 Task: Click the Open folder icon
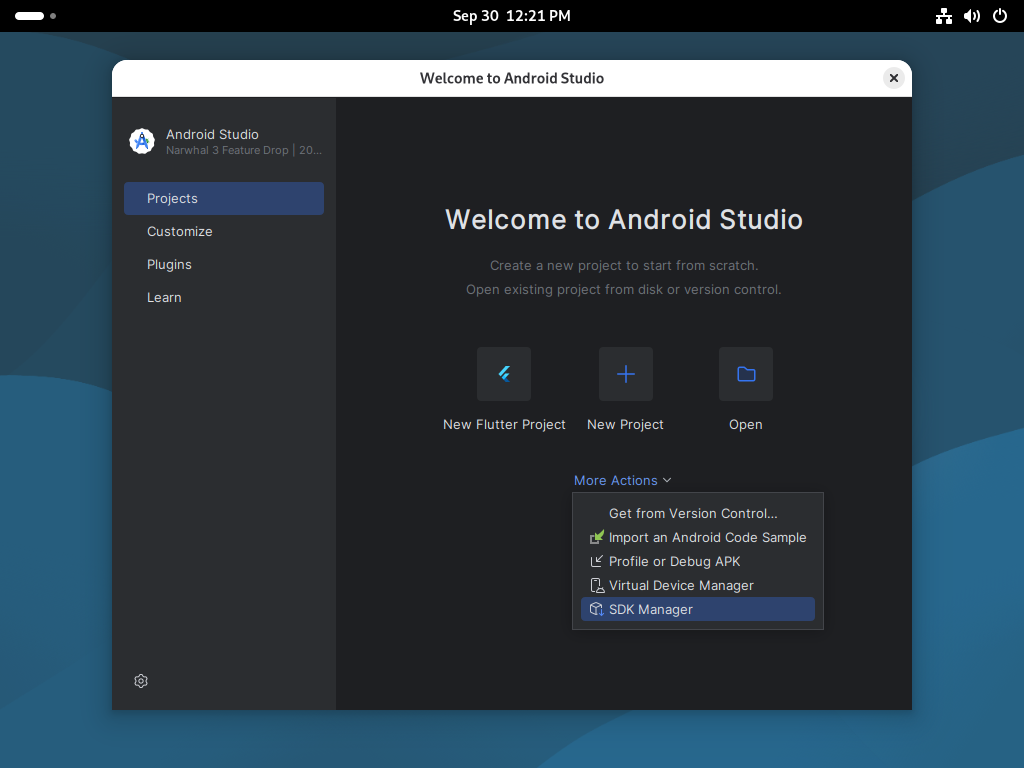(746, 374)
